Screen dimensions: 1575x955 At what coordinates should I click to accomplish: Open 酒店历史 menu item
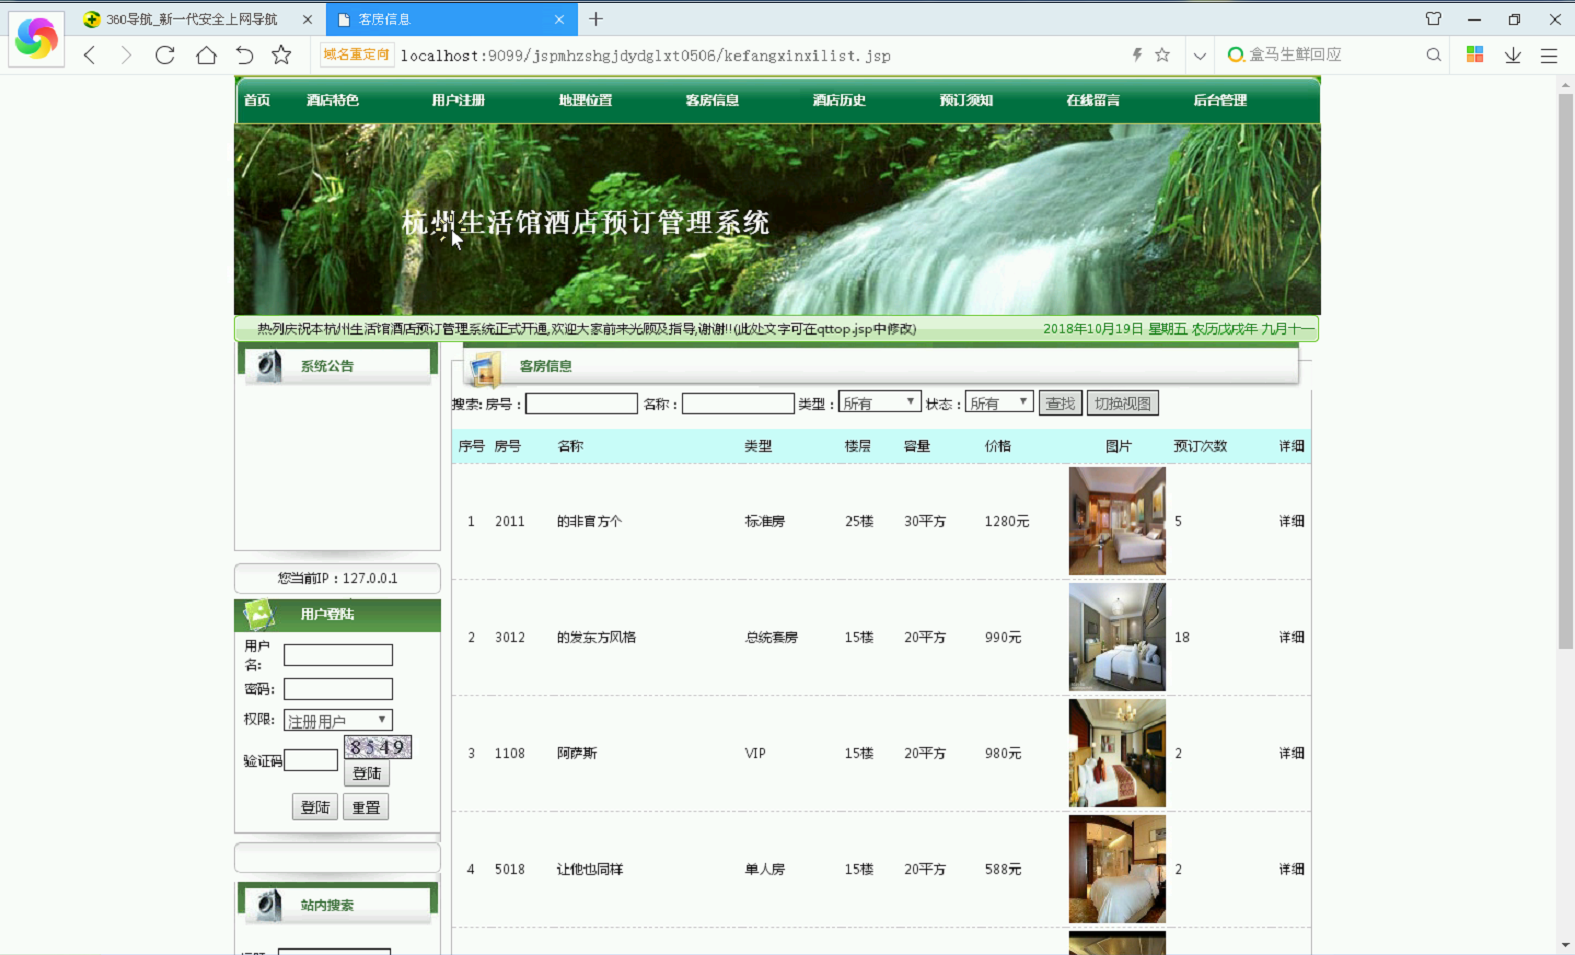[839, 100]
